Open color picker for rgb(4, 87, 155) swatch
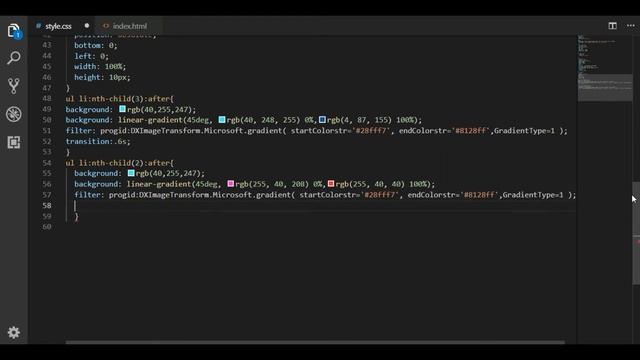Viewport: 640px width, 360px height. pyautogui.click(x=322, y=120)
